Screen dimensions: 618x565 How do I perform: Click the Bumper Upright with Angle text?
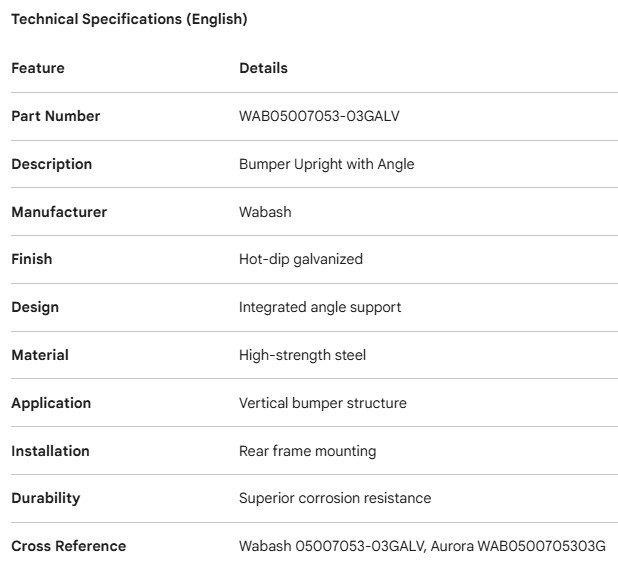click(x=326, y=164)
